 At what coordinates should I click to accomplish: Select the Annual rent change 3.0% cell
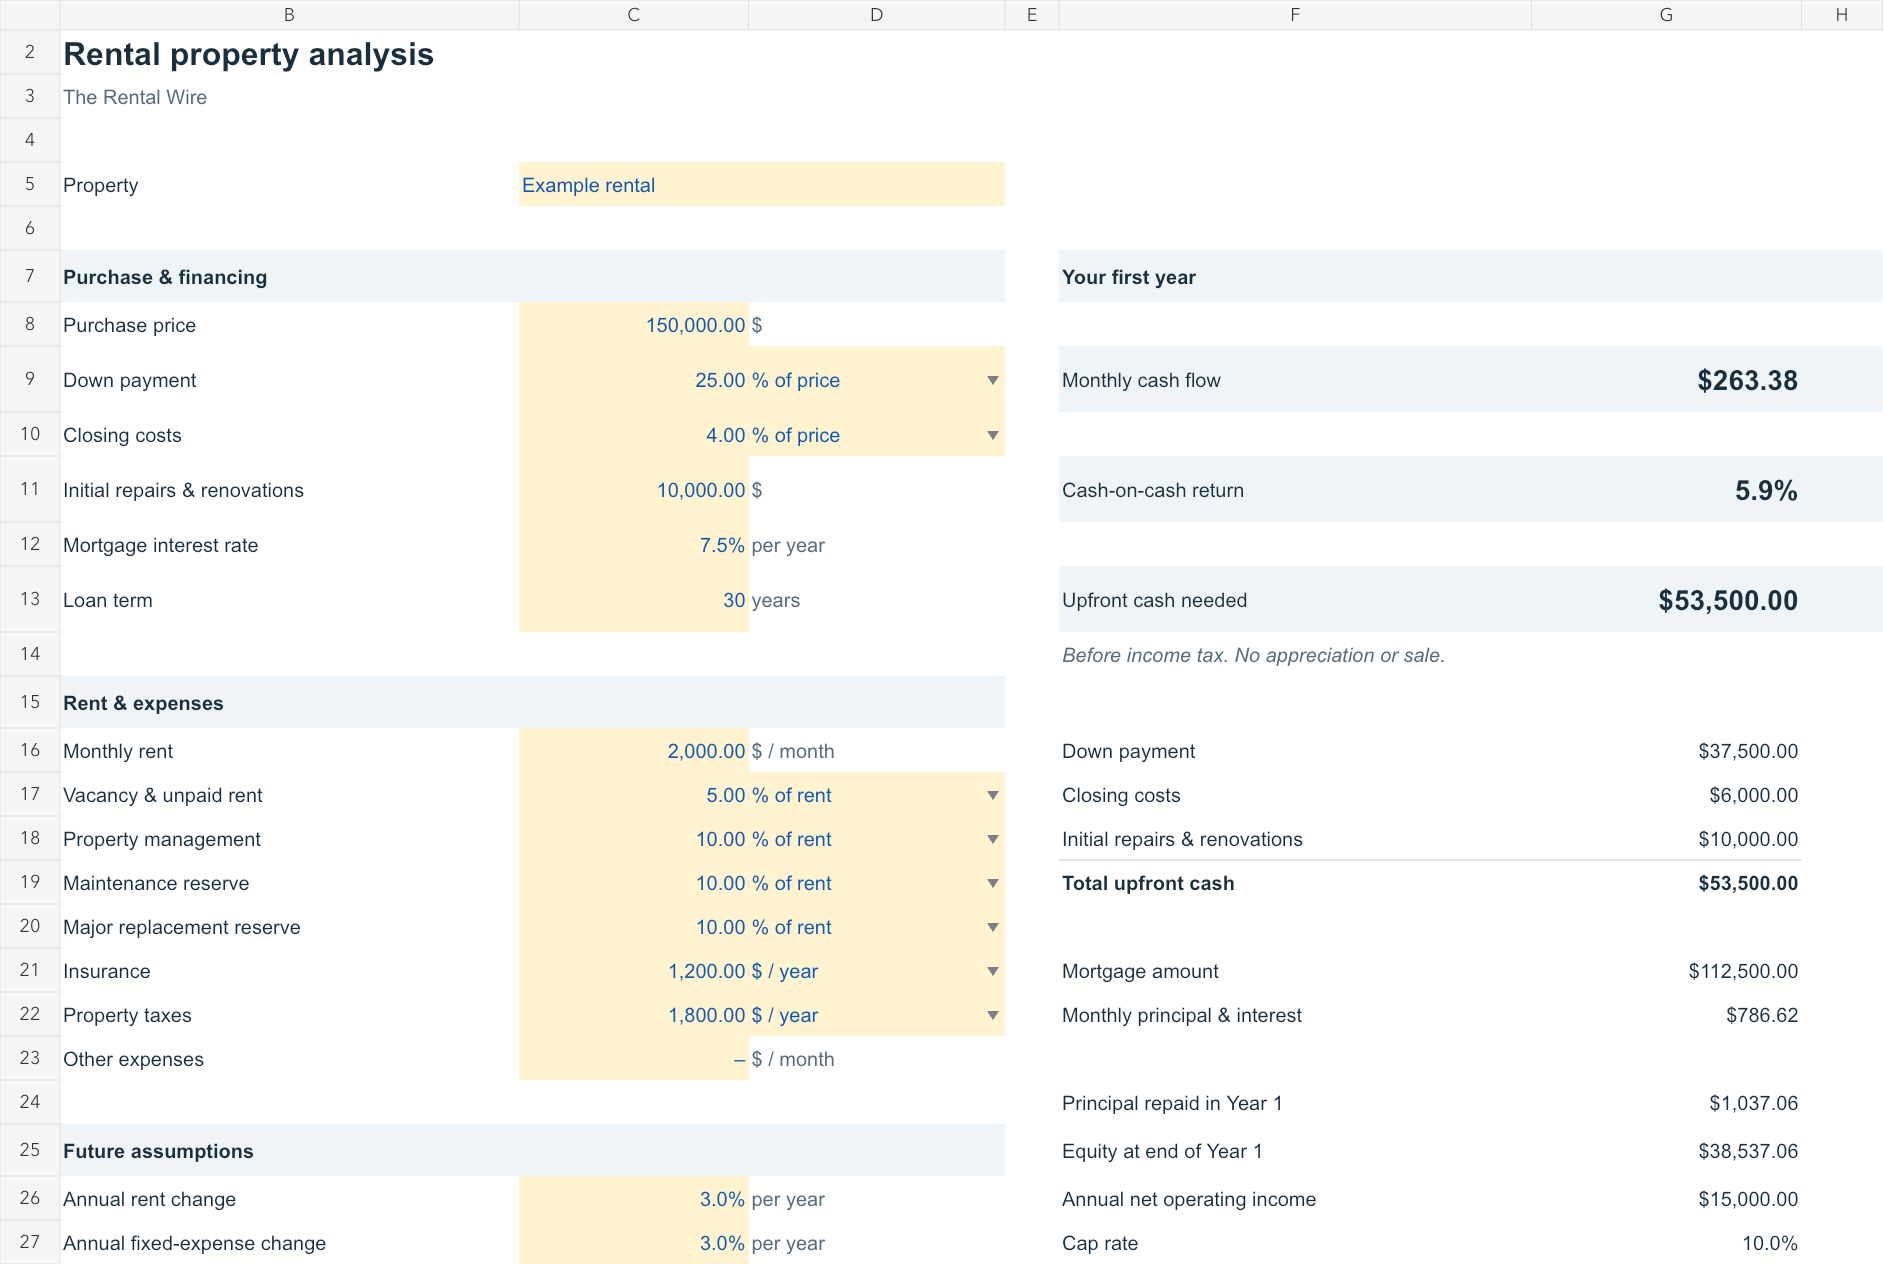point(633,1199)
